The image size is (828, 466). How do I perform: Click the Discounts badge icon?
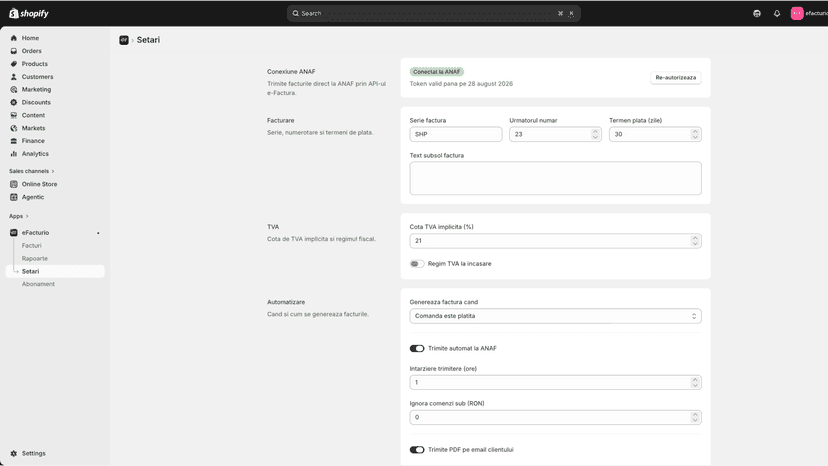click(14, 102)
